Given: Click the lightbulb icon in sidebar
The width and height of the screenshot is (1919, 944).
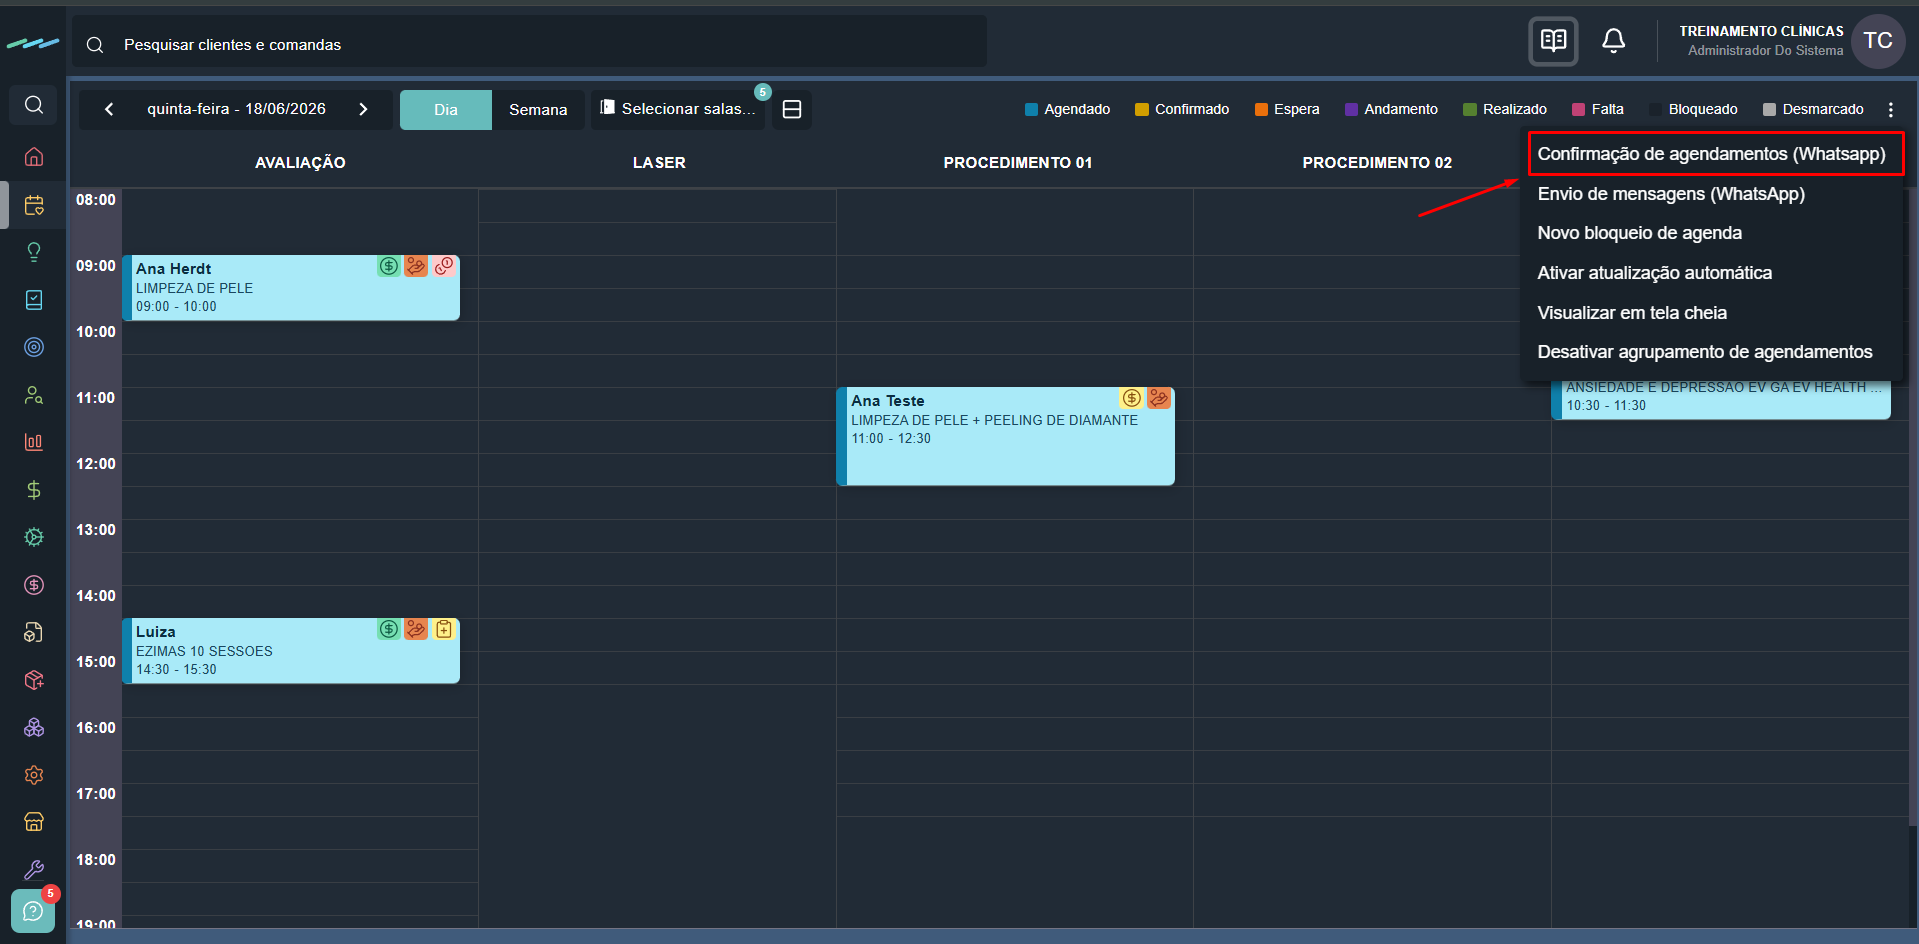Looking at the screenshot, I should coord(34,252).
